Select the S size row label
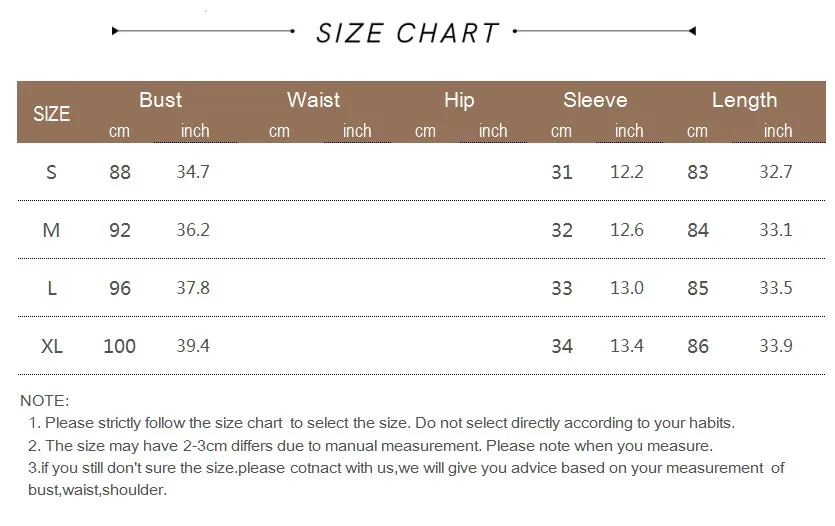The height and width of the screenshot is (526, 835). tap(52, 172)
